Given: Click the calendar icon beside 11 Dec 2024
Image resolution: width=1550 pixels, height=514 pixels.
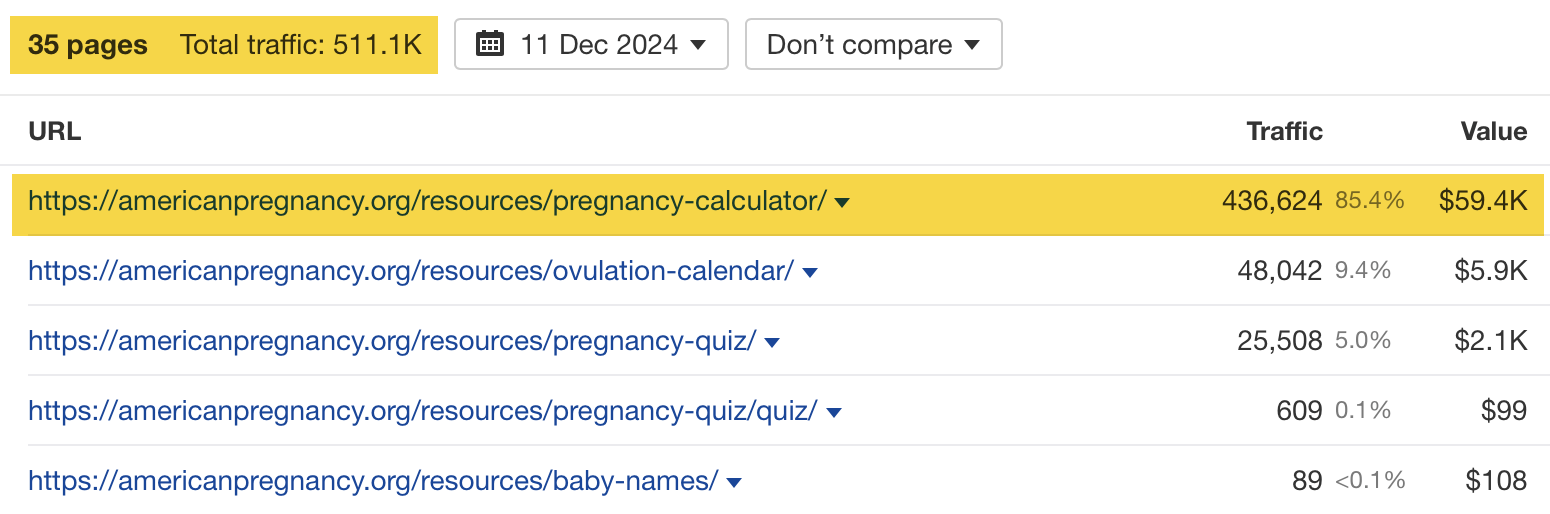Looking at the screenshot, I should (489, 44).
